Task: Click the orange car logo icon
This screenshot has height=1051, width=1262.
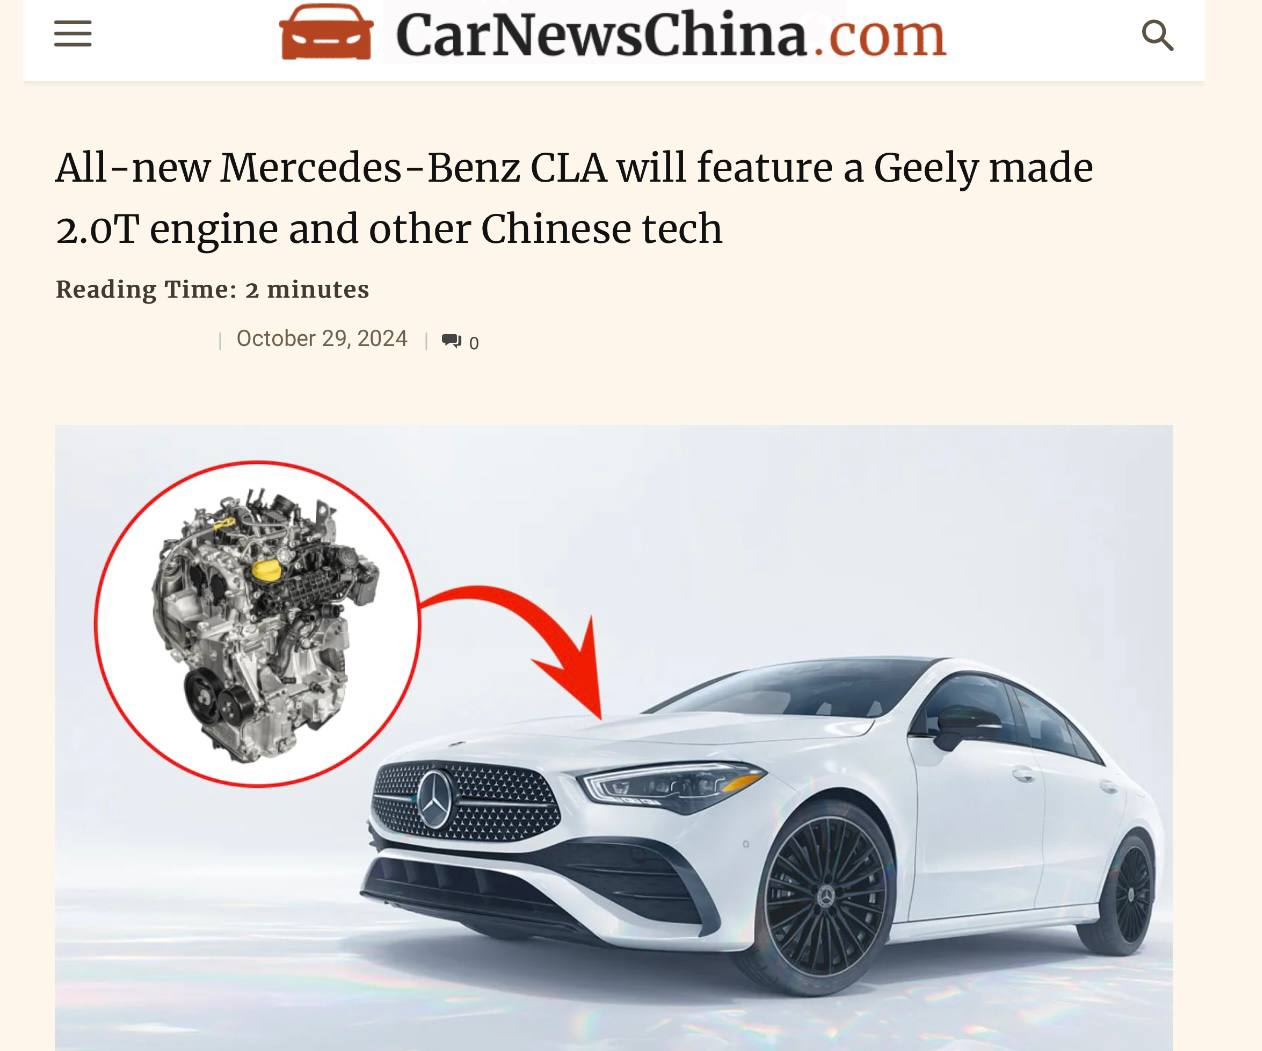Action: coord(326,32)
